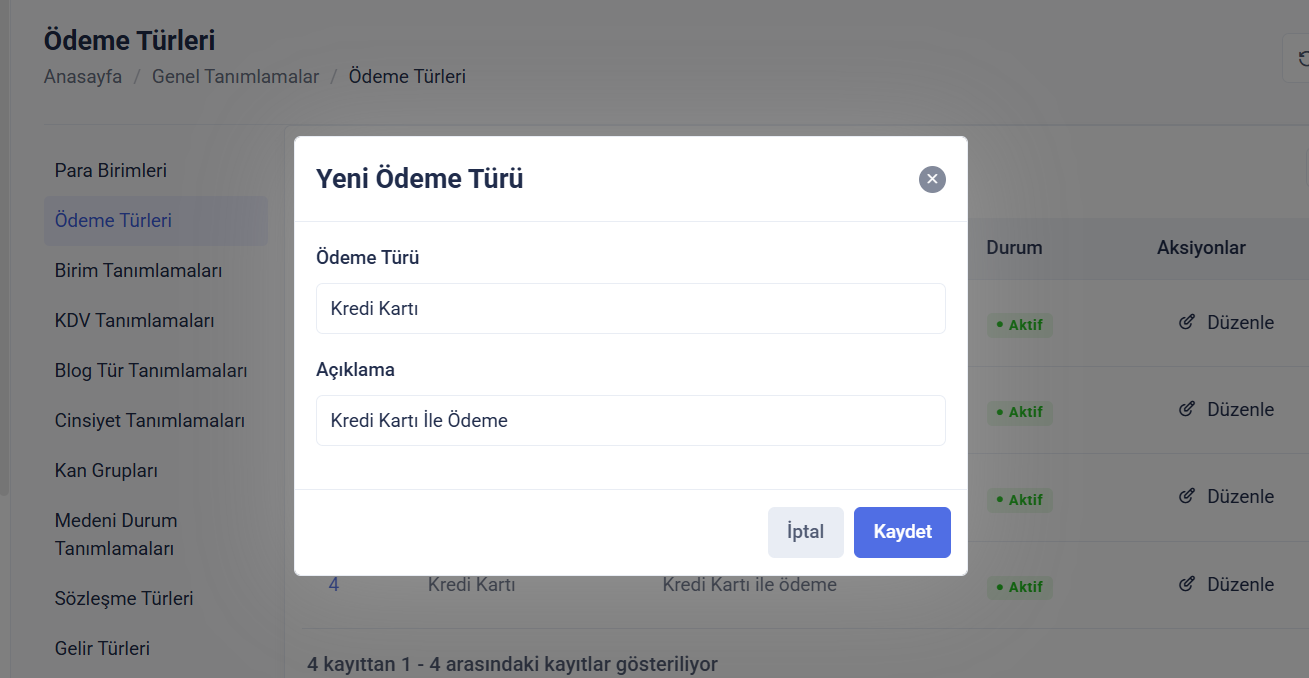This screenshot has width=1309, height=678.
Task: Open Cinsiyet Tanımlamaları page
Action: (149, 421)
